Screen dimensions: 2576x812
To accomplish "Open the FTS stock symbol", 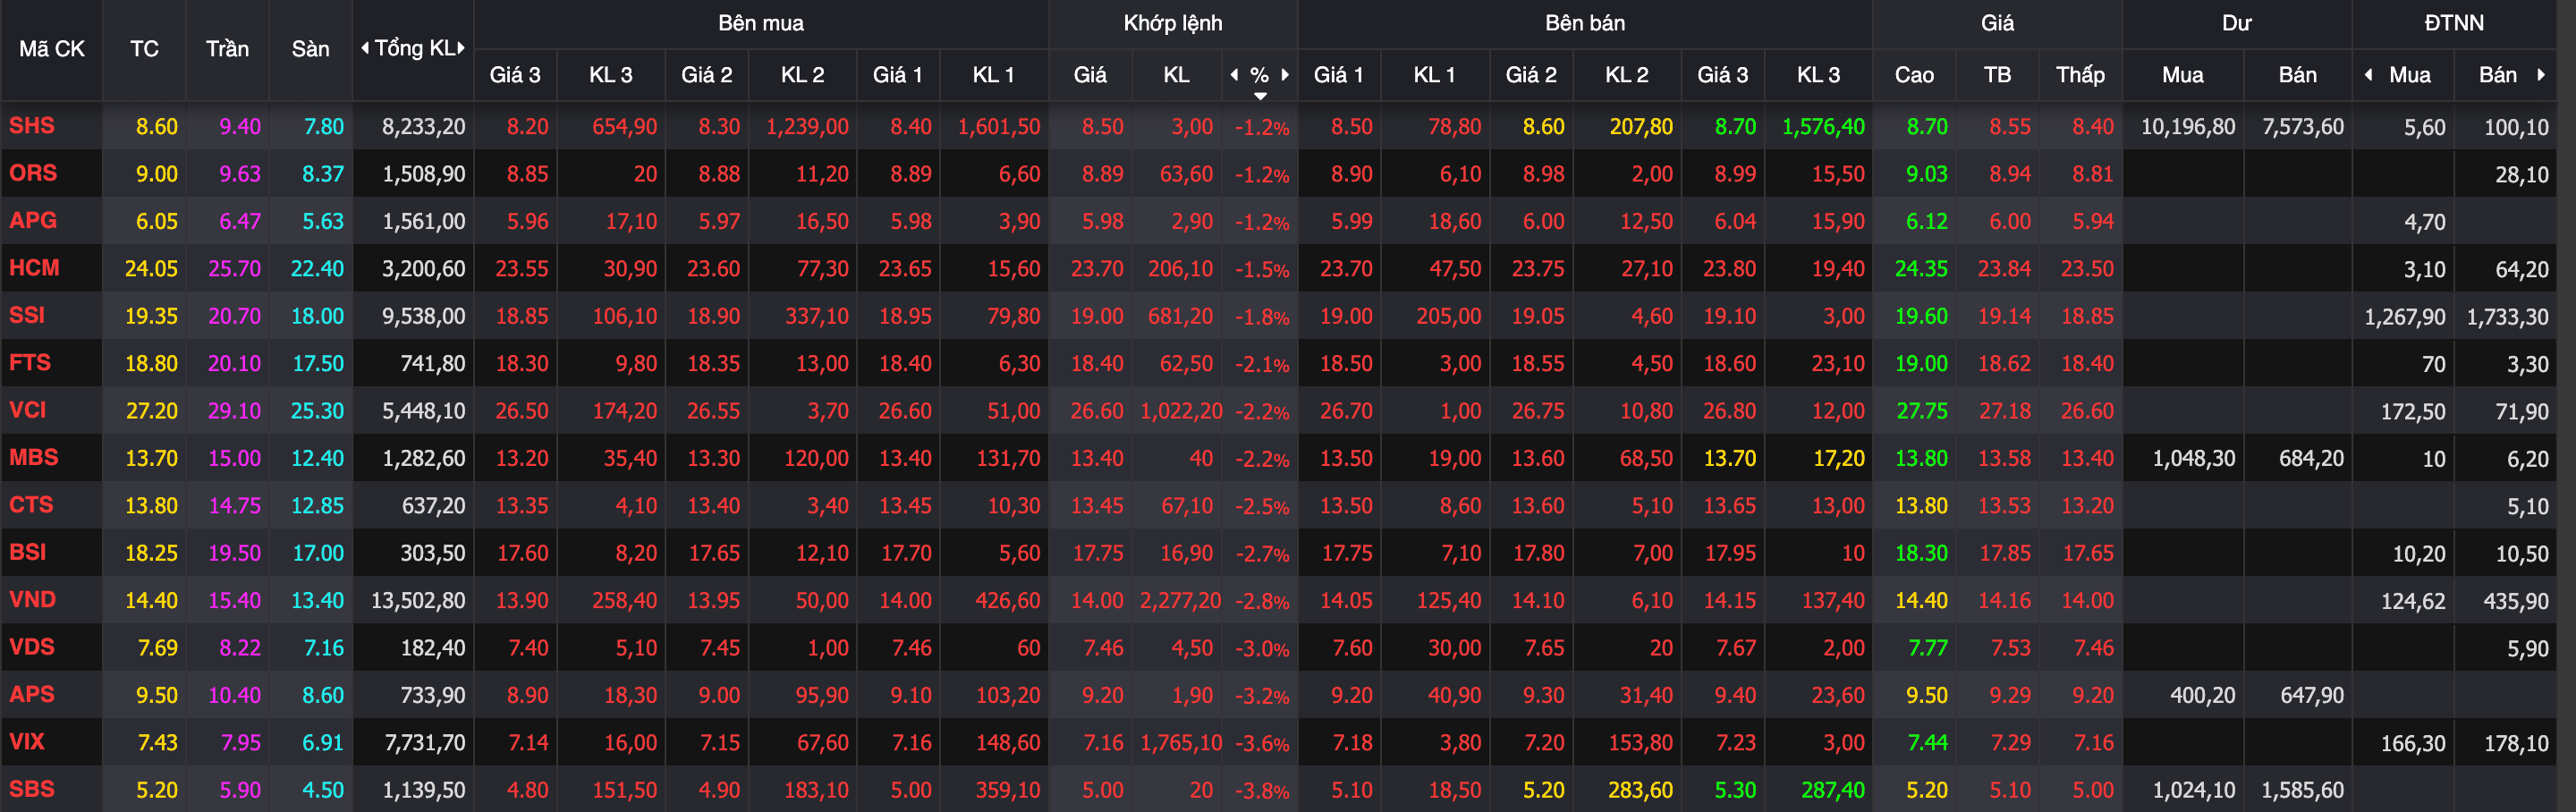I will coord(30,362).
